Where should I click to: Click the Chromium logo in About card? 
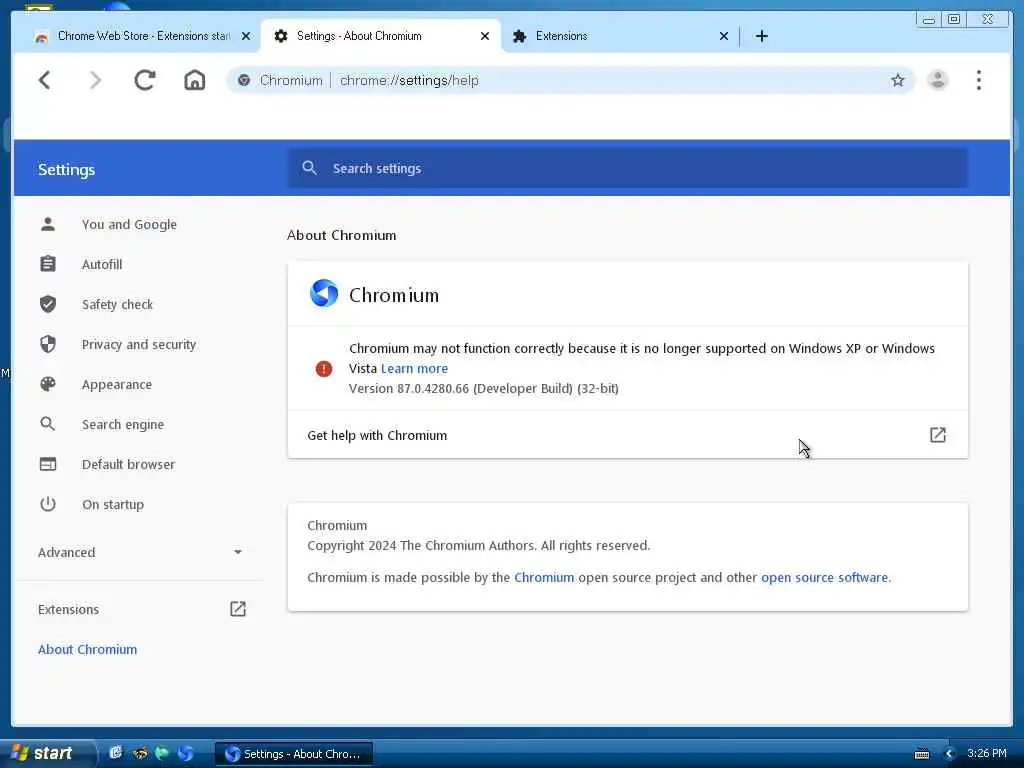point(324,293)
